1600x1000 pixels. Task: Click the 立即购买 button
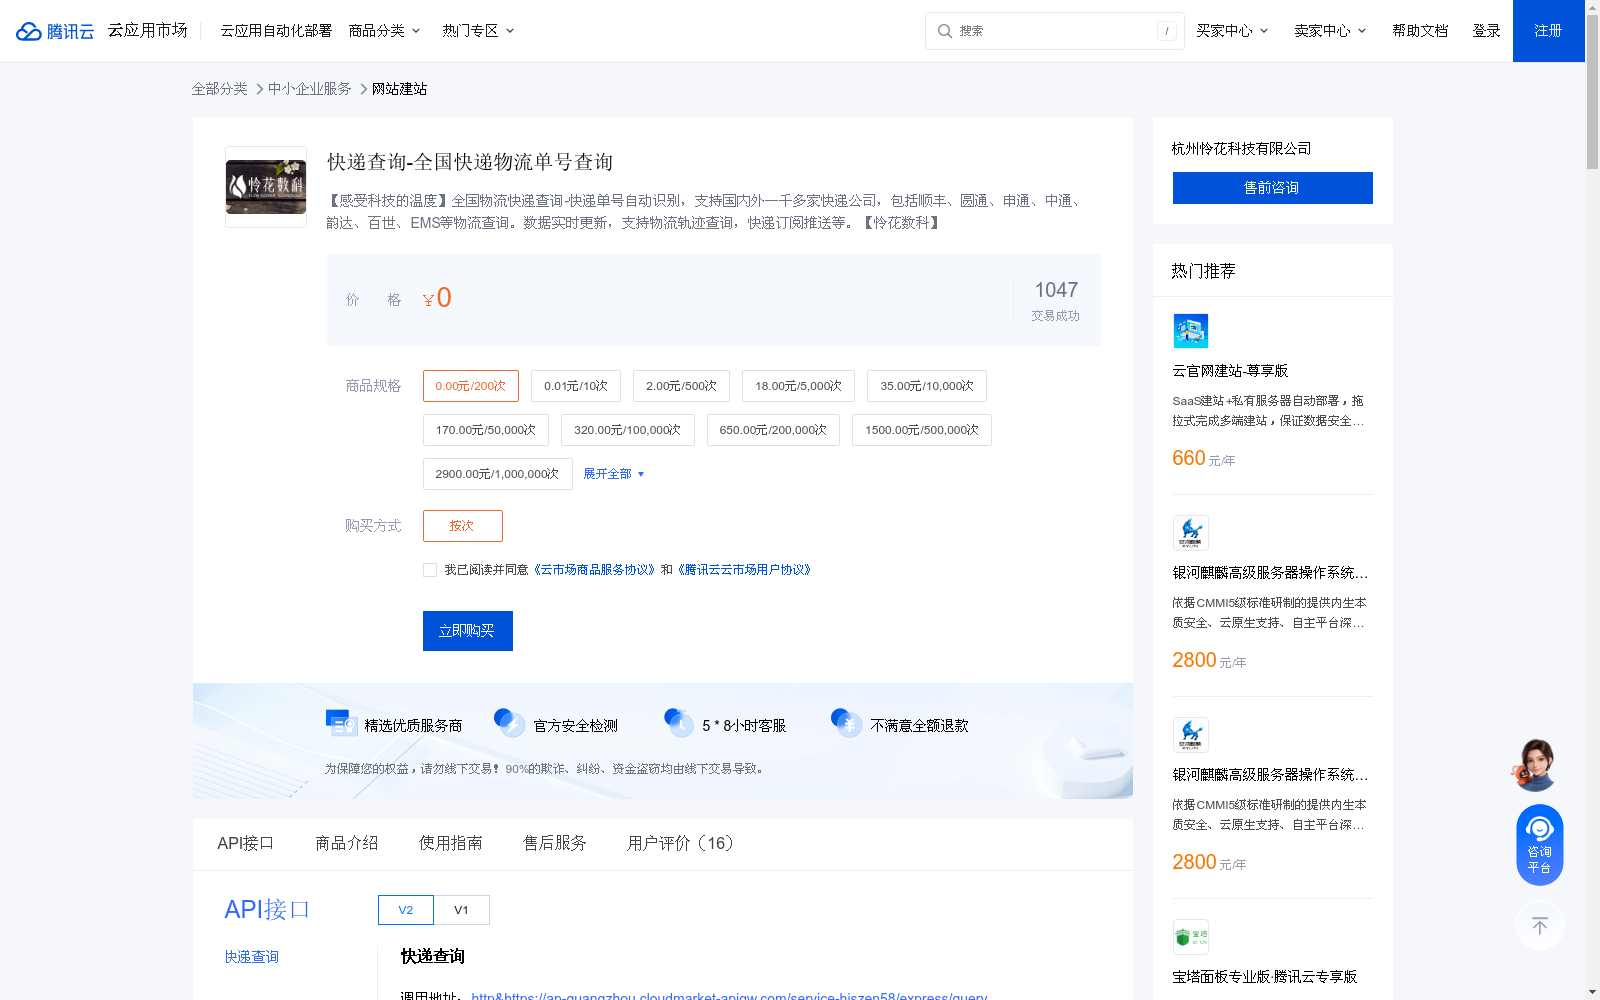(x=468, y=631)
